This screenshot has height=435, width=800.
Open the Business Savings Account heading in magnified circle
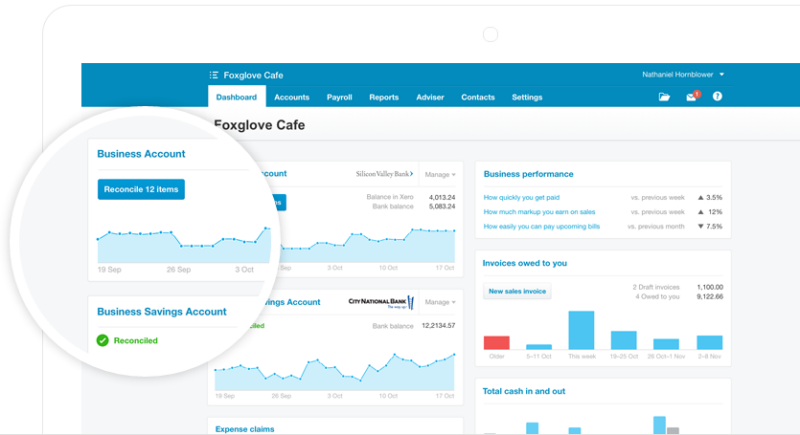(x=162, y=312)
